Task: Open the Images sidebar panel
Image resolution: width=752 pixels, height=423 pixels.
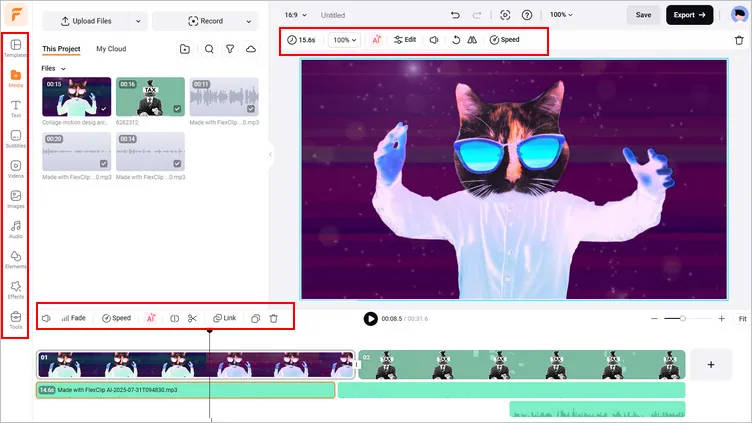Action: pyautogui.click(x=15, y=199)
